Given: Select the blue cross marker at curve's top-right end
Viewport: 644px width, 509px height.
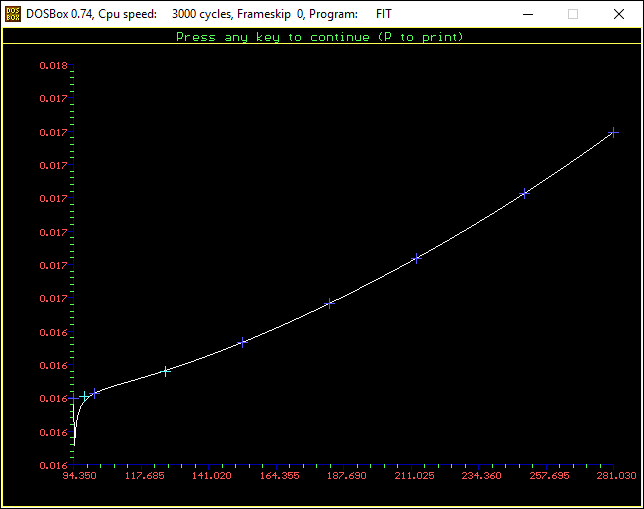Looking at the screenshot, I should 614,132.
